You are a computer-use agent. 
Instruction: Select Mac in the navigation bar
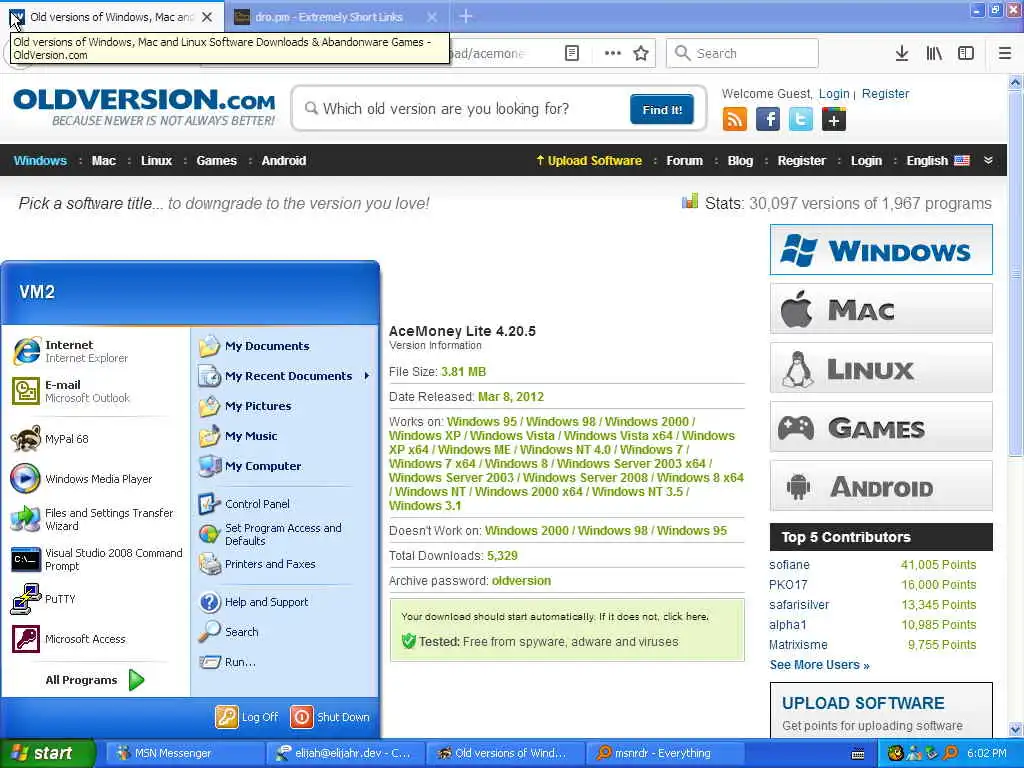click(104, 161)
